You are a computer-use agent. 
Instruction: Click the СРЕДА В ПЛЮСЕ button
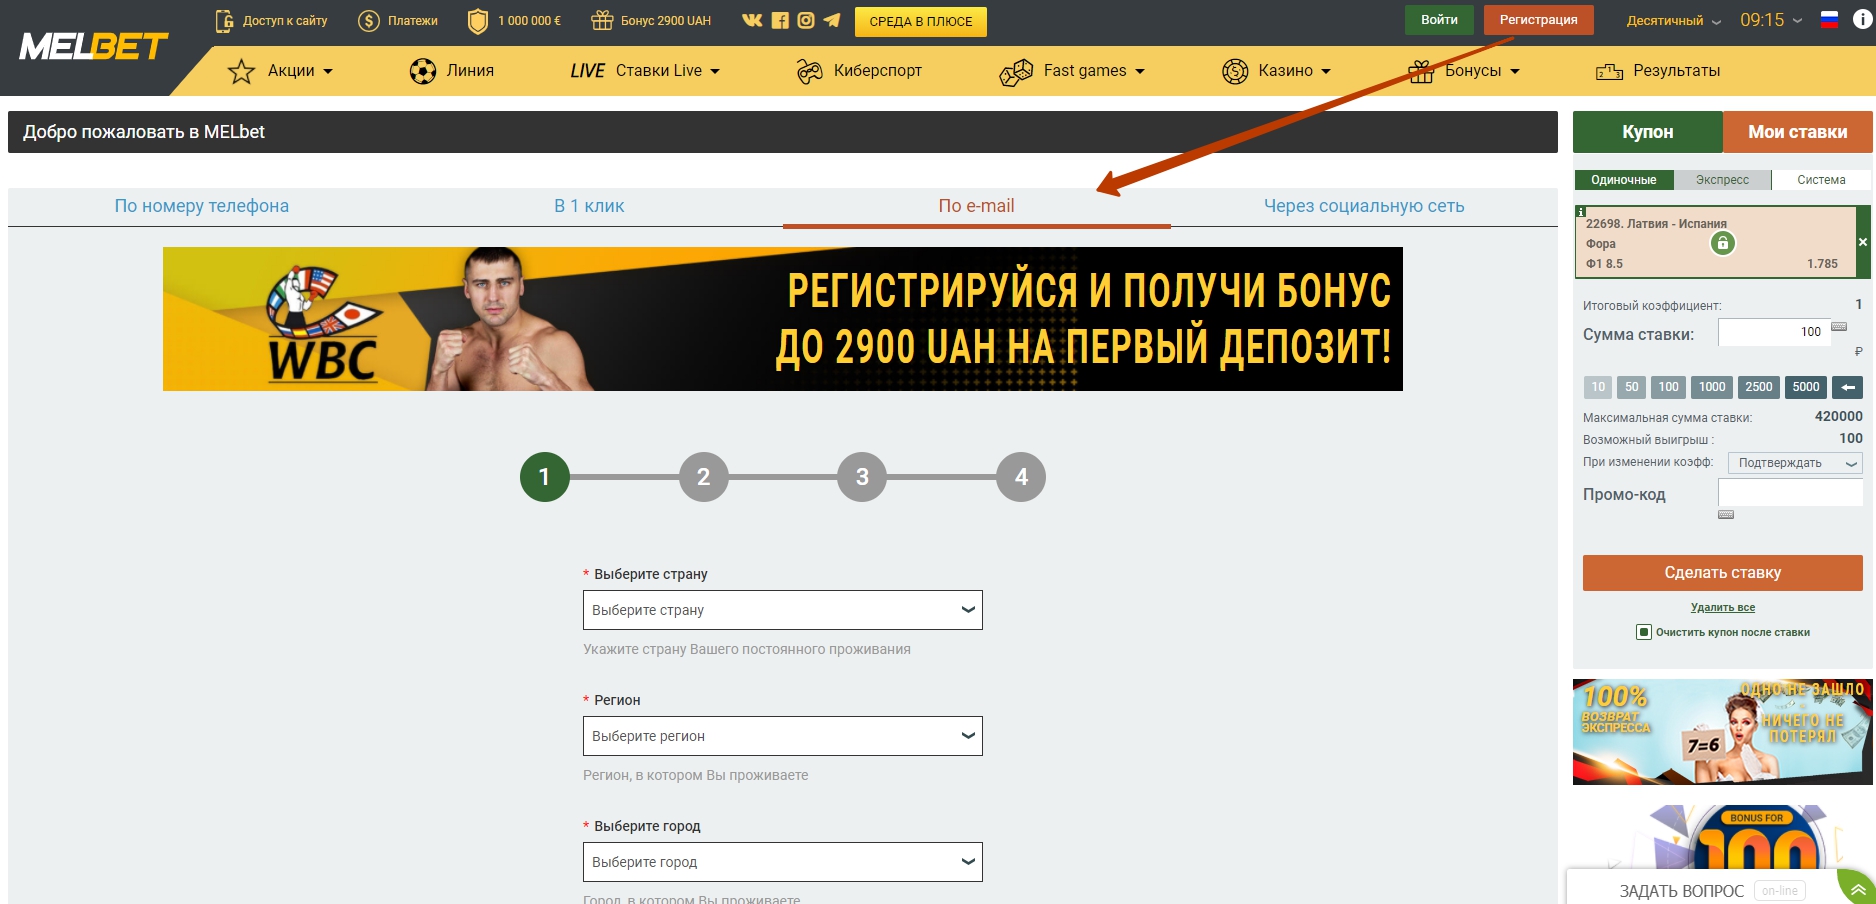pyautogui.click(x=920, y=21)
